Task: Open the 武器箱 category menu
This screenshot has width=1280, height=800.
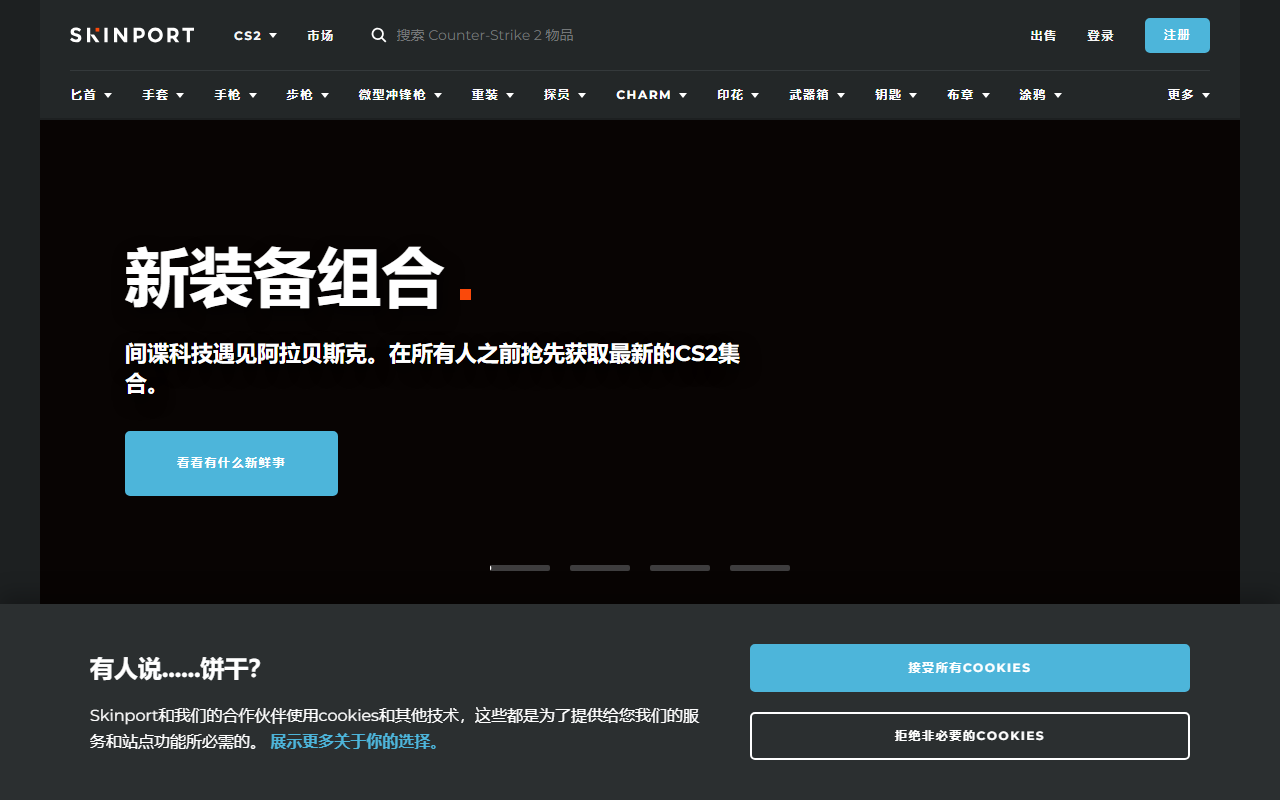Action: pyautogui.click(x=817, y=95)
